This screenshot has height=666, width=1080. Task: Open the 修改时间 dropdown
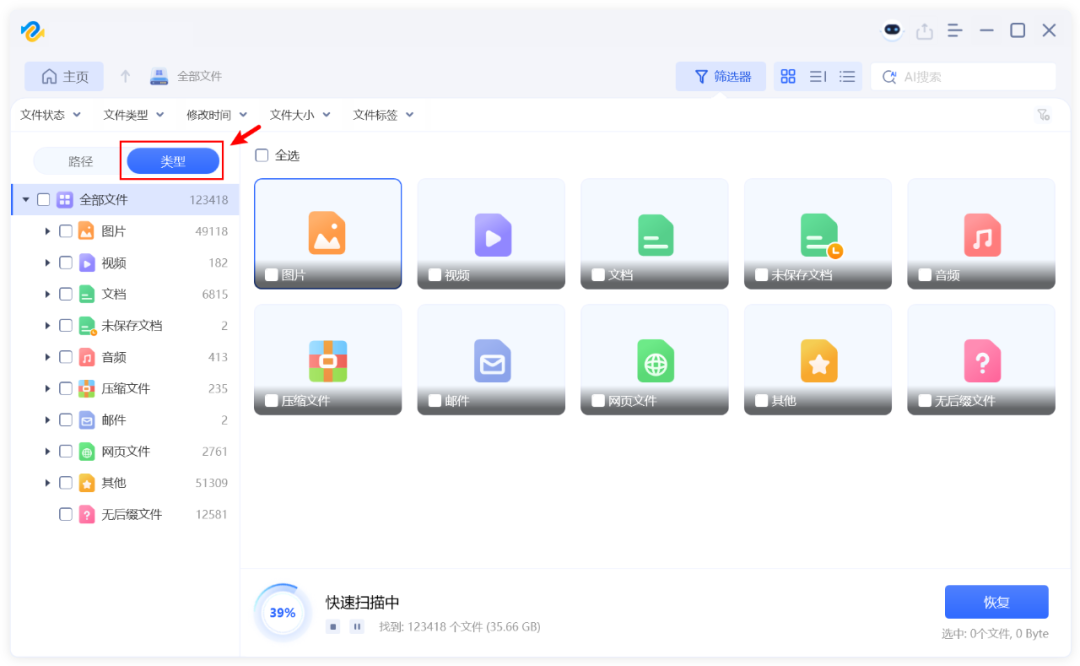[217, 115]
